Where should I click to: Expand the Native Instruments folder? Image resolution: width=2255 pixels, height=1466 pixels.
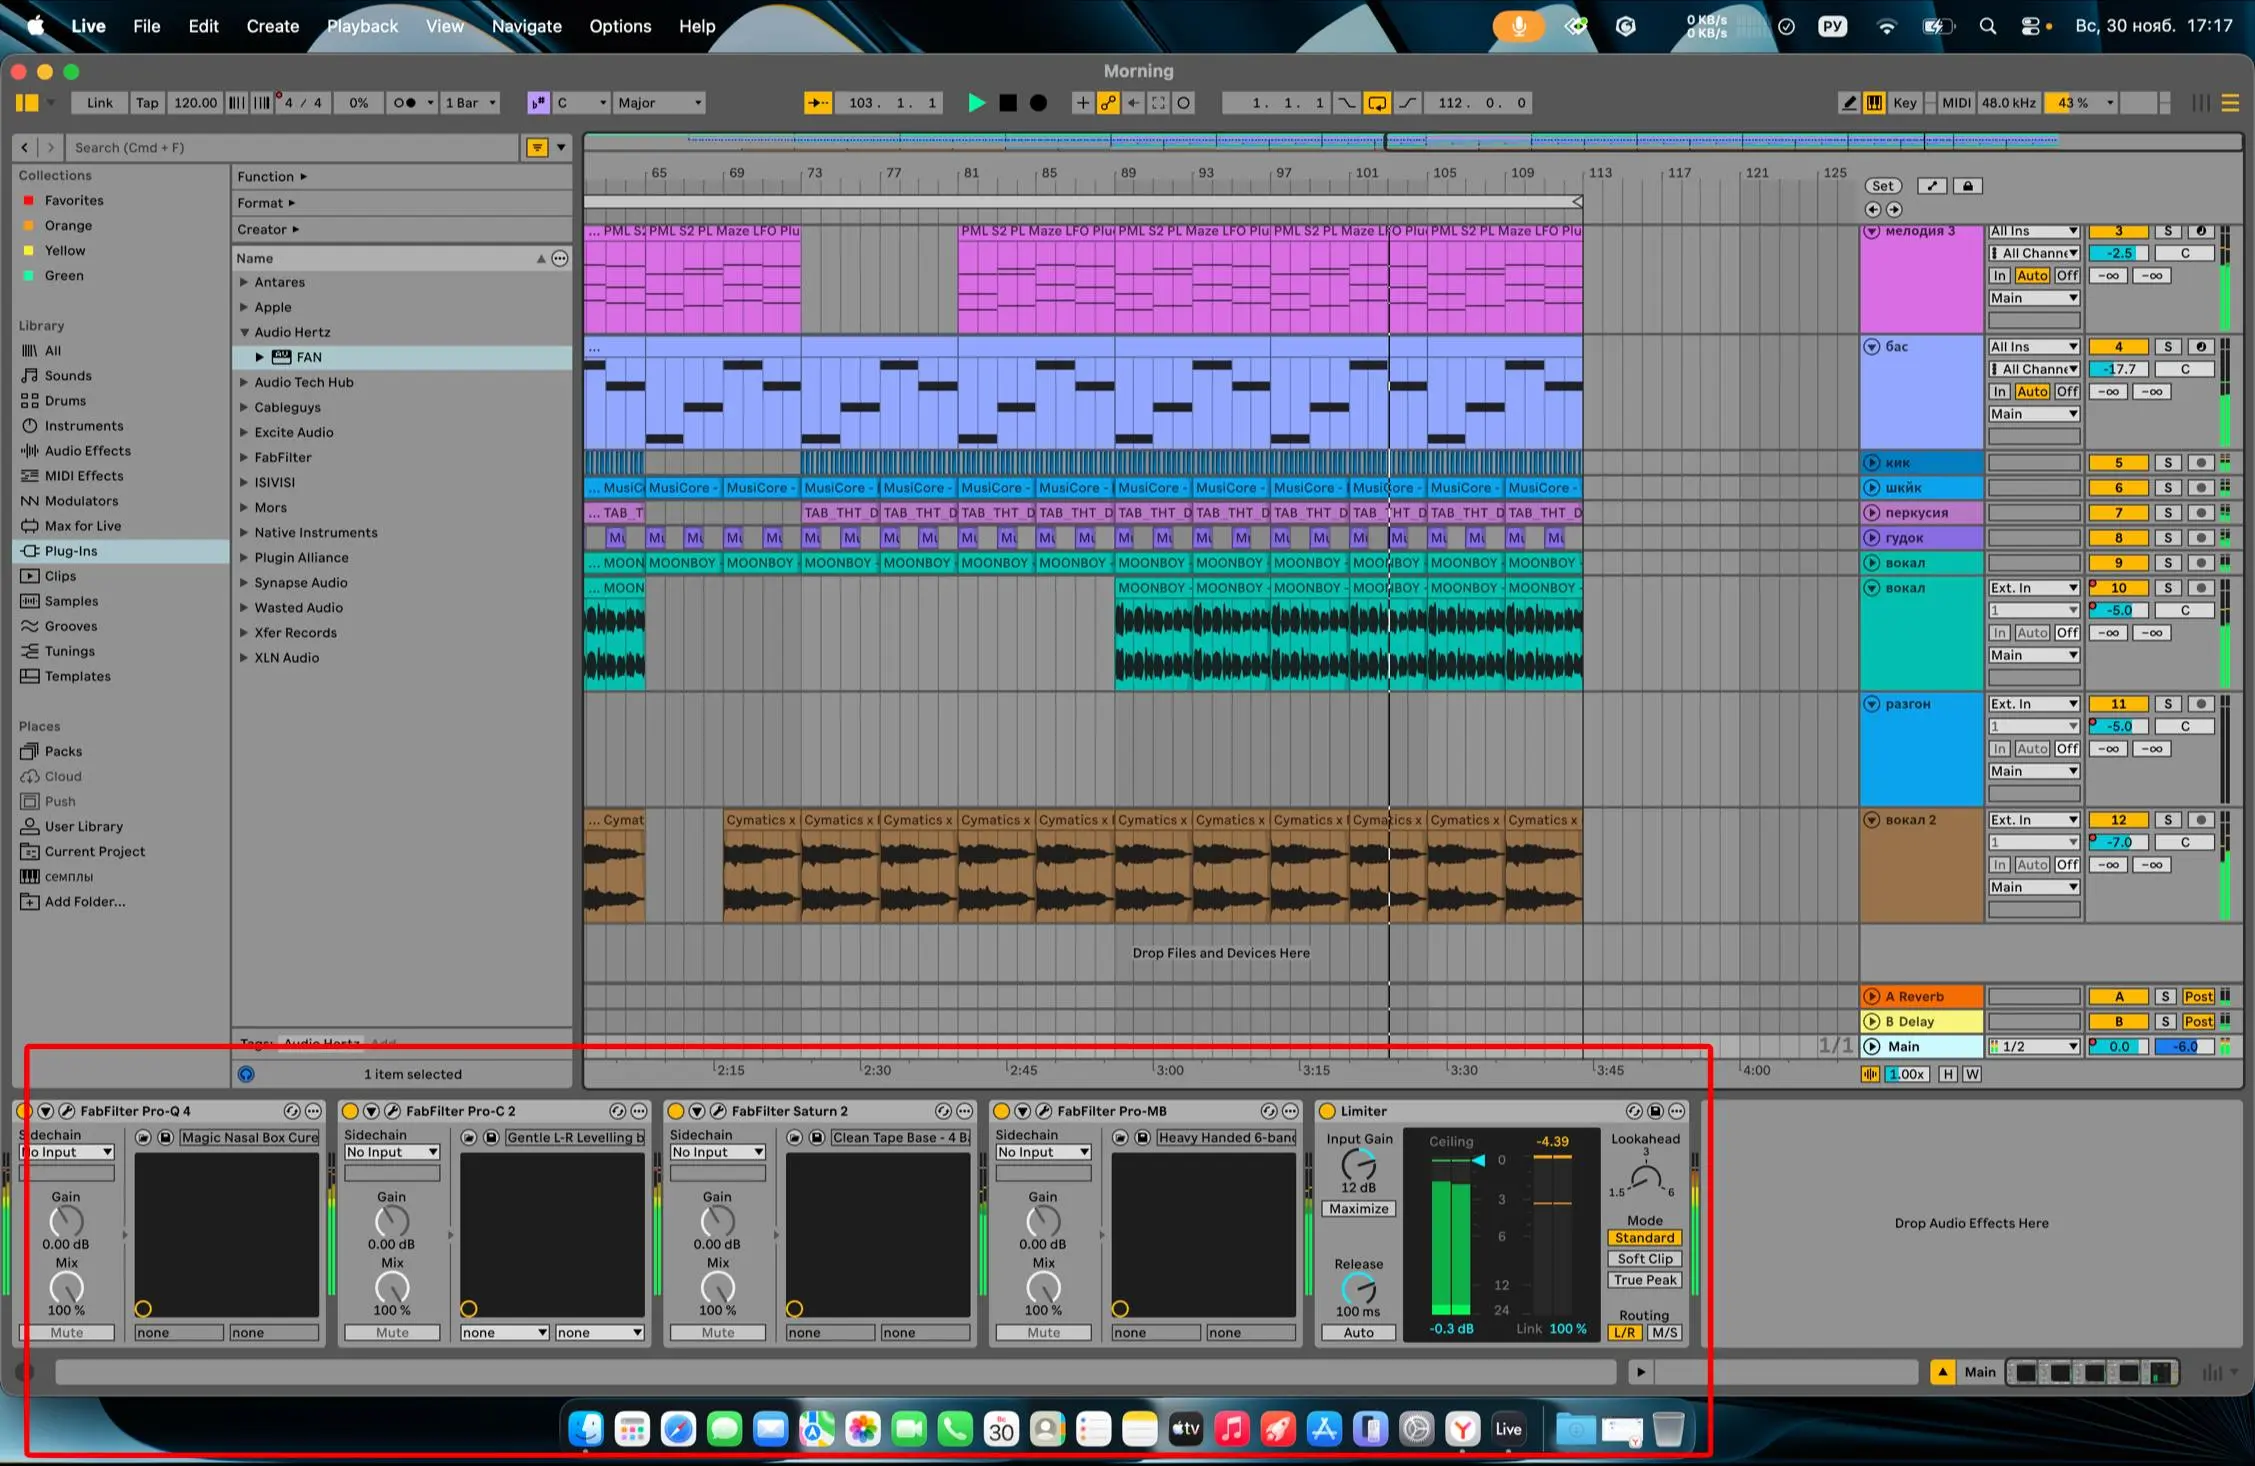click(x=244, y=533)
